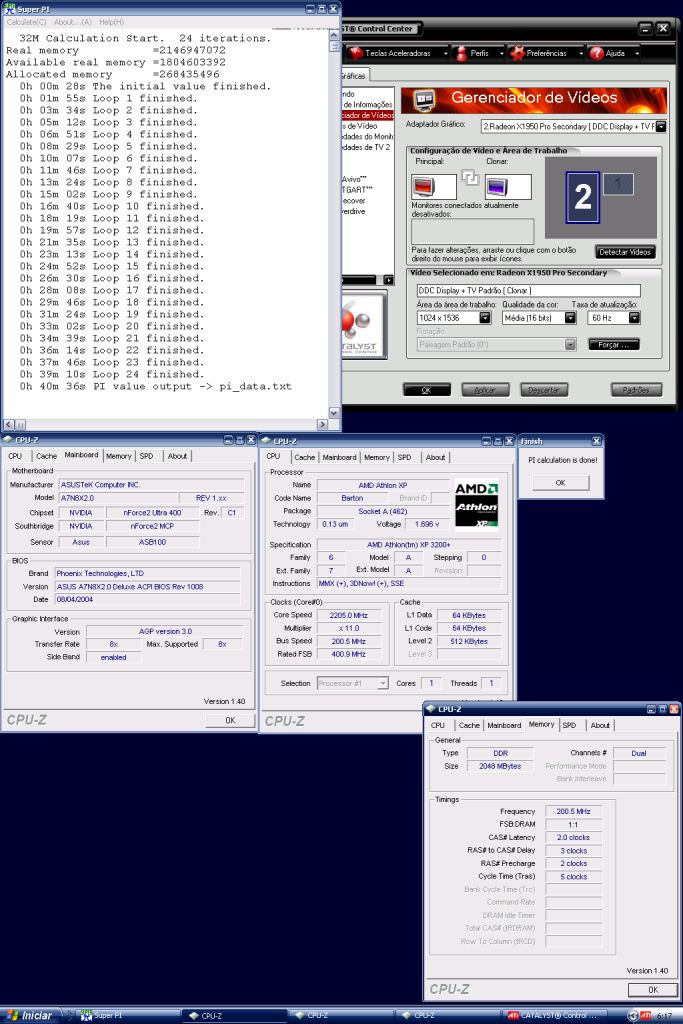Click the 'DDC Display + TV Padrão [Clonar]' field
The image size is (683, 1024).
528,291
